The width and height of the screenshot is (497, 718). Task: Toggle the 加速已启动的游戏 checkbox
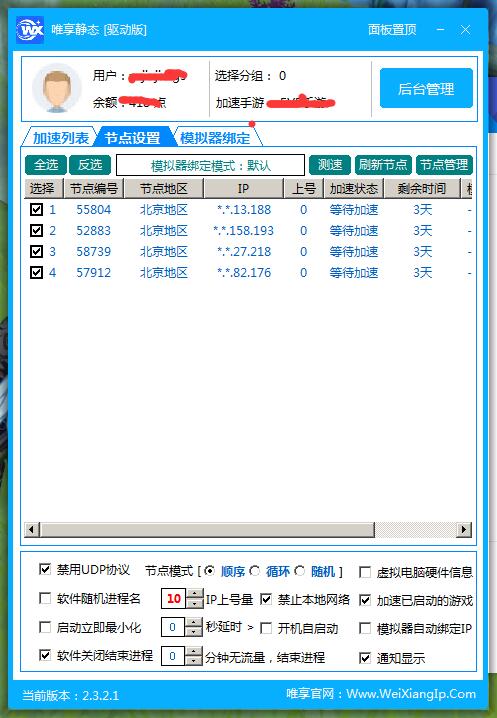365,600
